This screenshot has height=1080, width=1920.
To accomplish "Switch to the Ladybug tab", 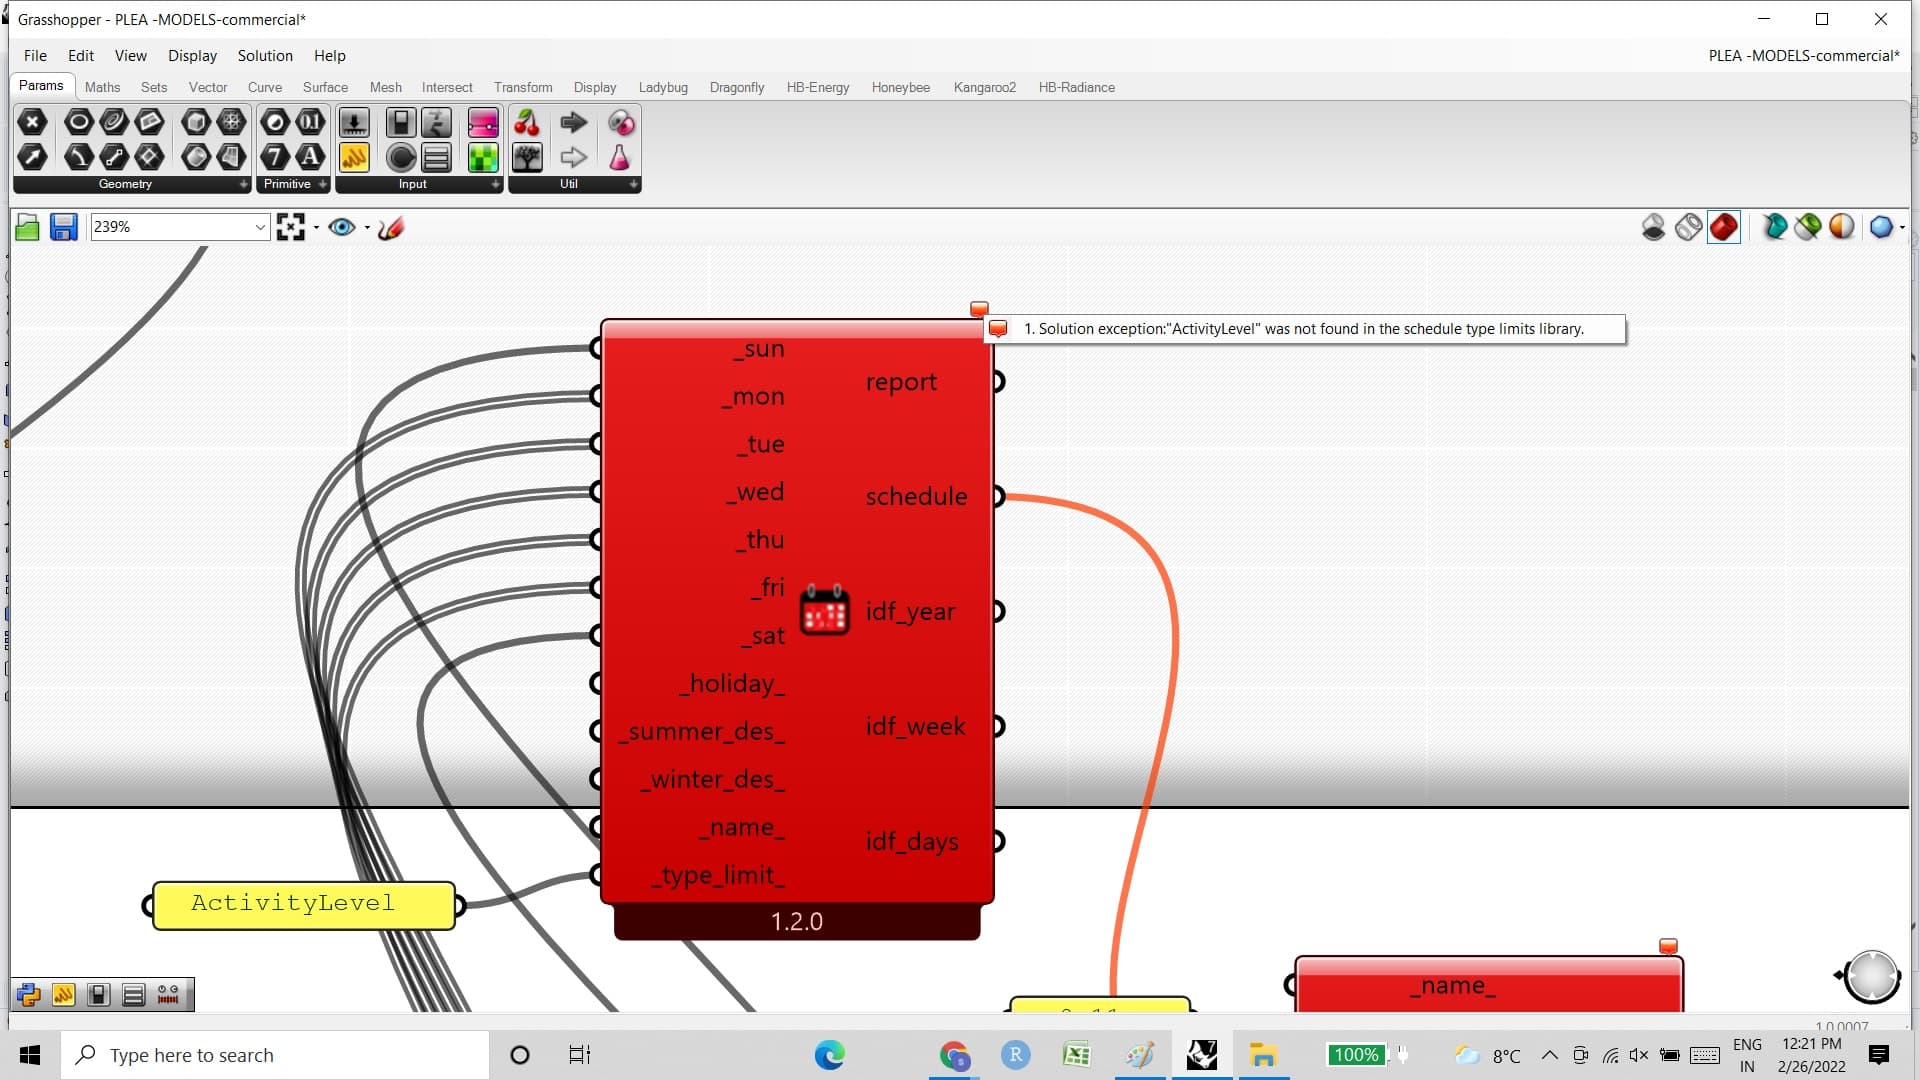I will click(663, 88).
